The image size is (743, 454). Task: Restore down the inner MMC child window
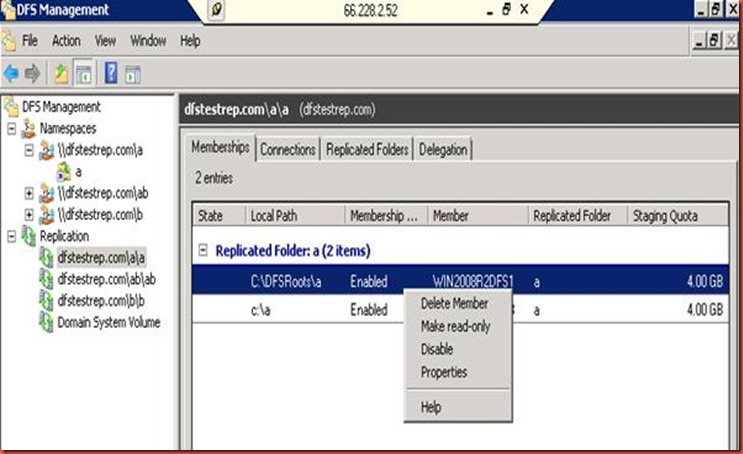click(714, 41)
